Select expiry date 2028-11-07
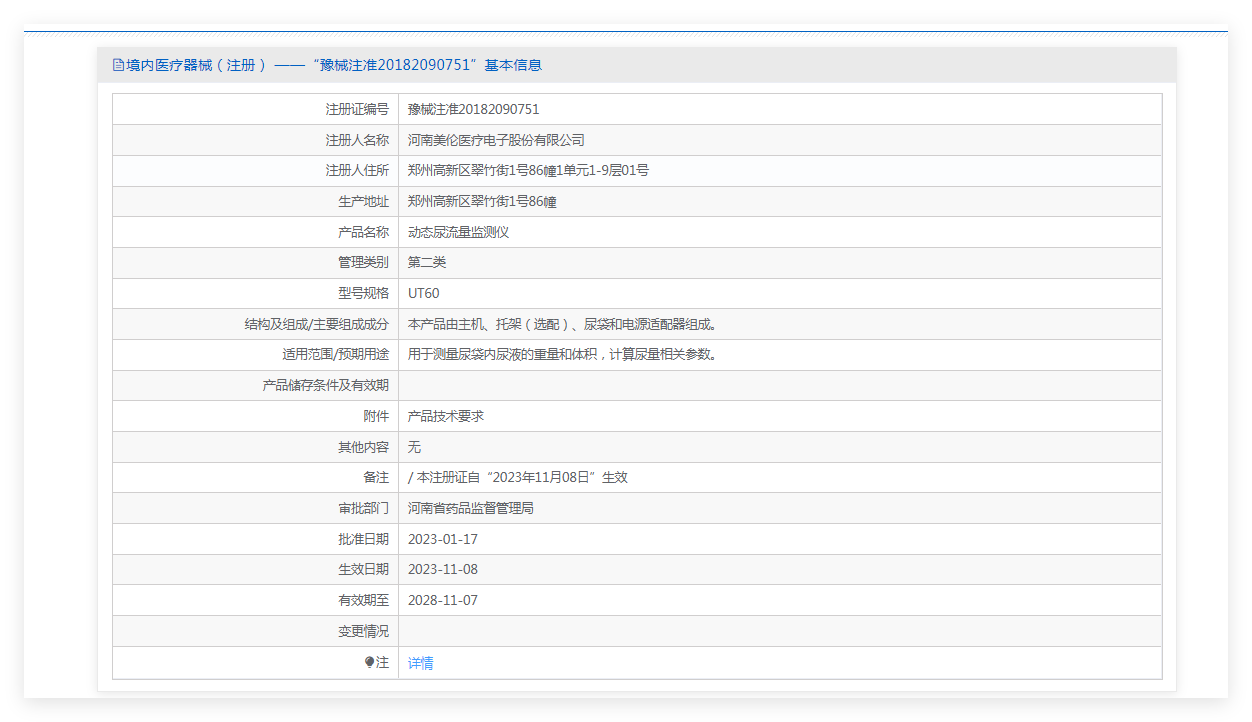 tap(443, 600)
